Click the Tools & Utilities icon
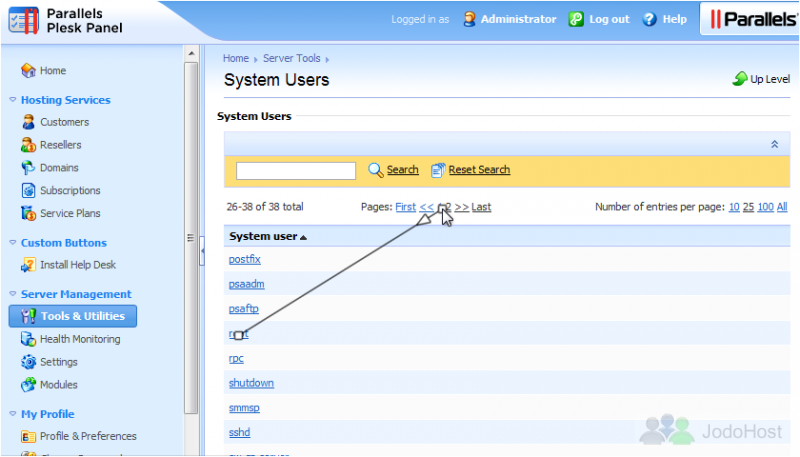 [28, 316]
